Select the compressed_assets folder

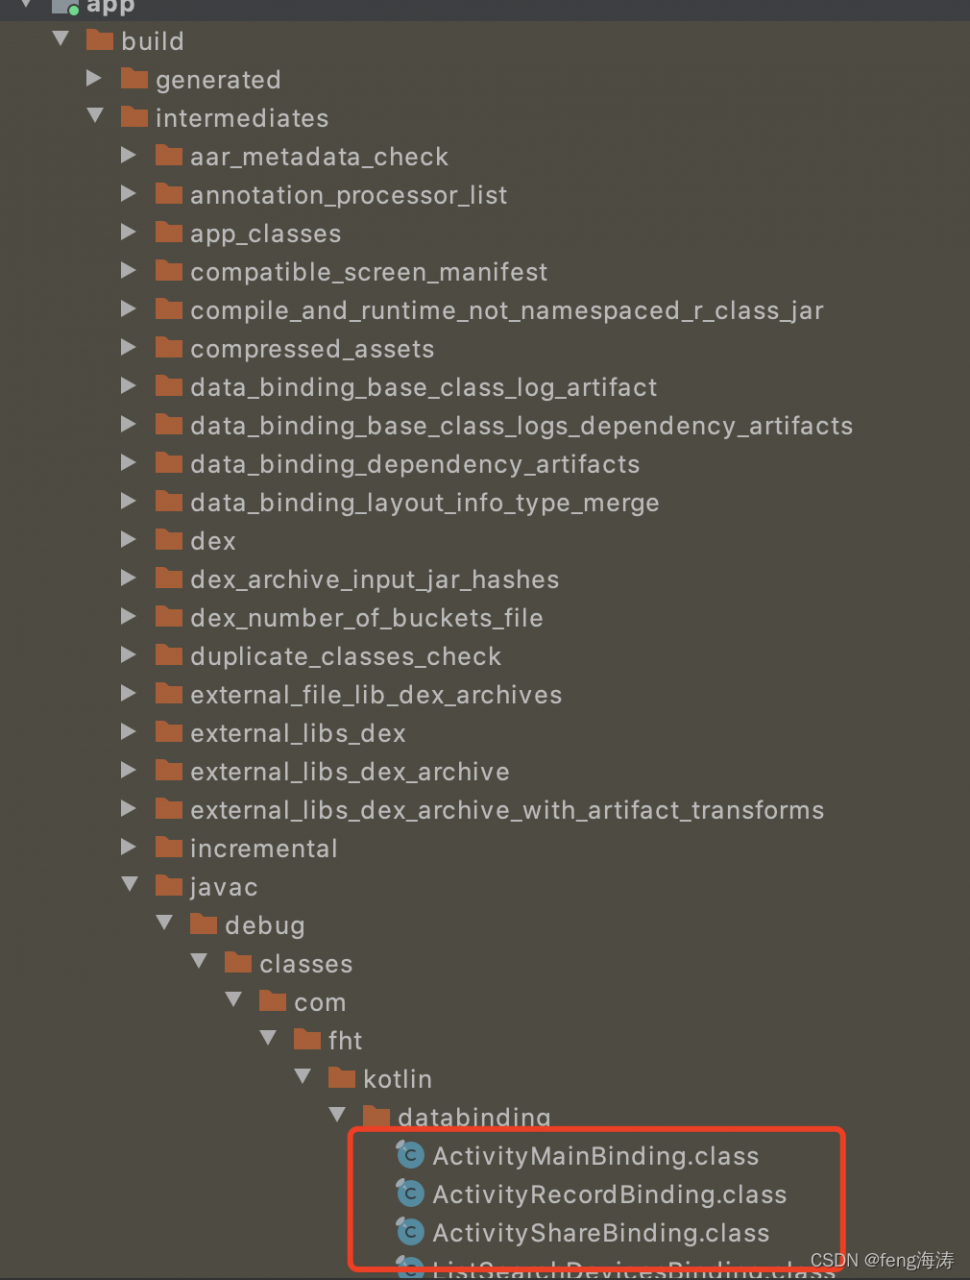(312, 349)
